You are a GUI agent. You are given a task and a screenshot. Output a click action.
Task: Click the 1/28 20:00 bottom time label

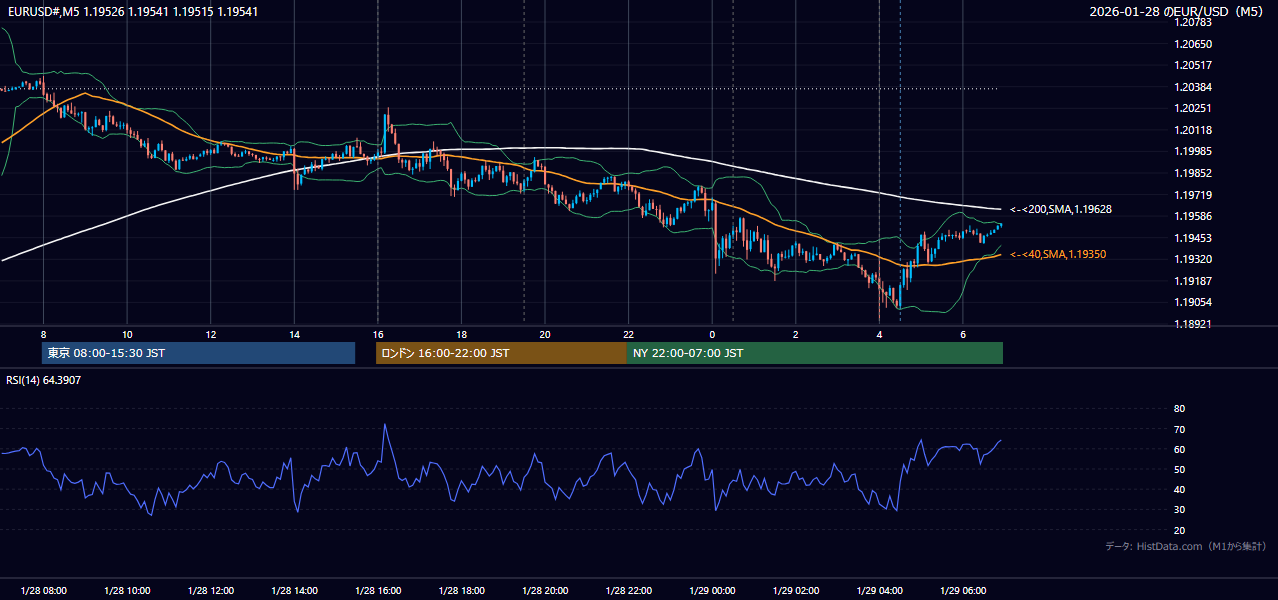pyautogui.click(x=545, y=590)
